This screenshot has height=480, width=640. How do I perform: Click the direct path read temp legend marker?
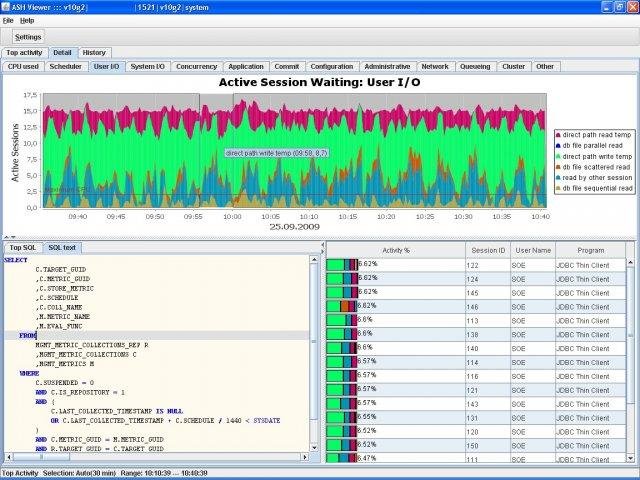tap(557, 134)
